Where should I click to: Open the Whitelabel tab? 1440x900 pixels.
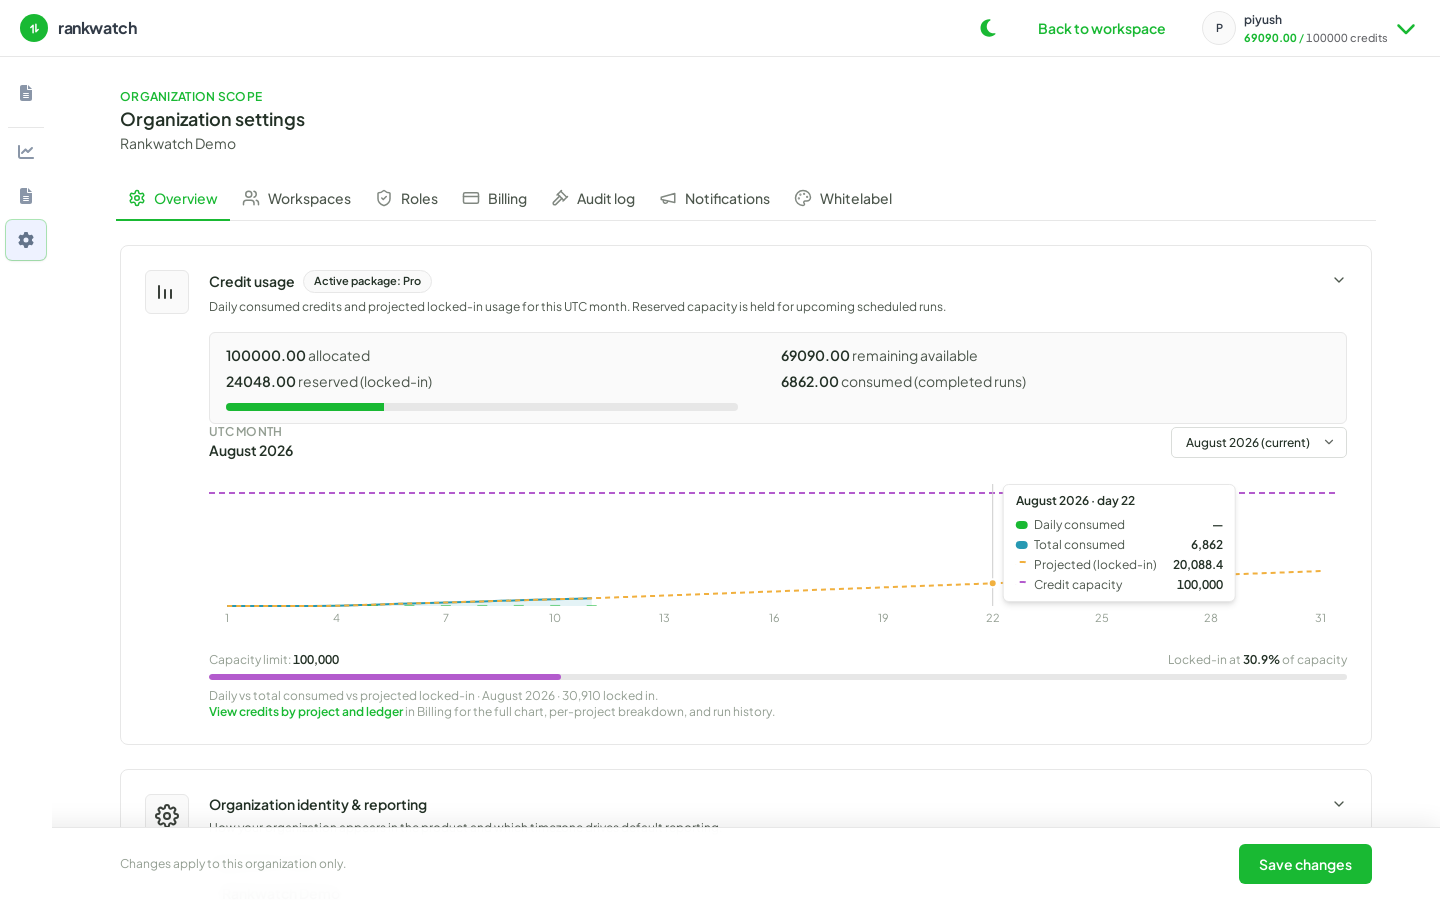click(843, 199)
